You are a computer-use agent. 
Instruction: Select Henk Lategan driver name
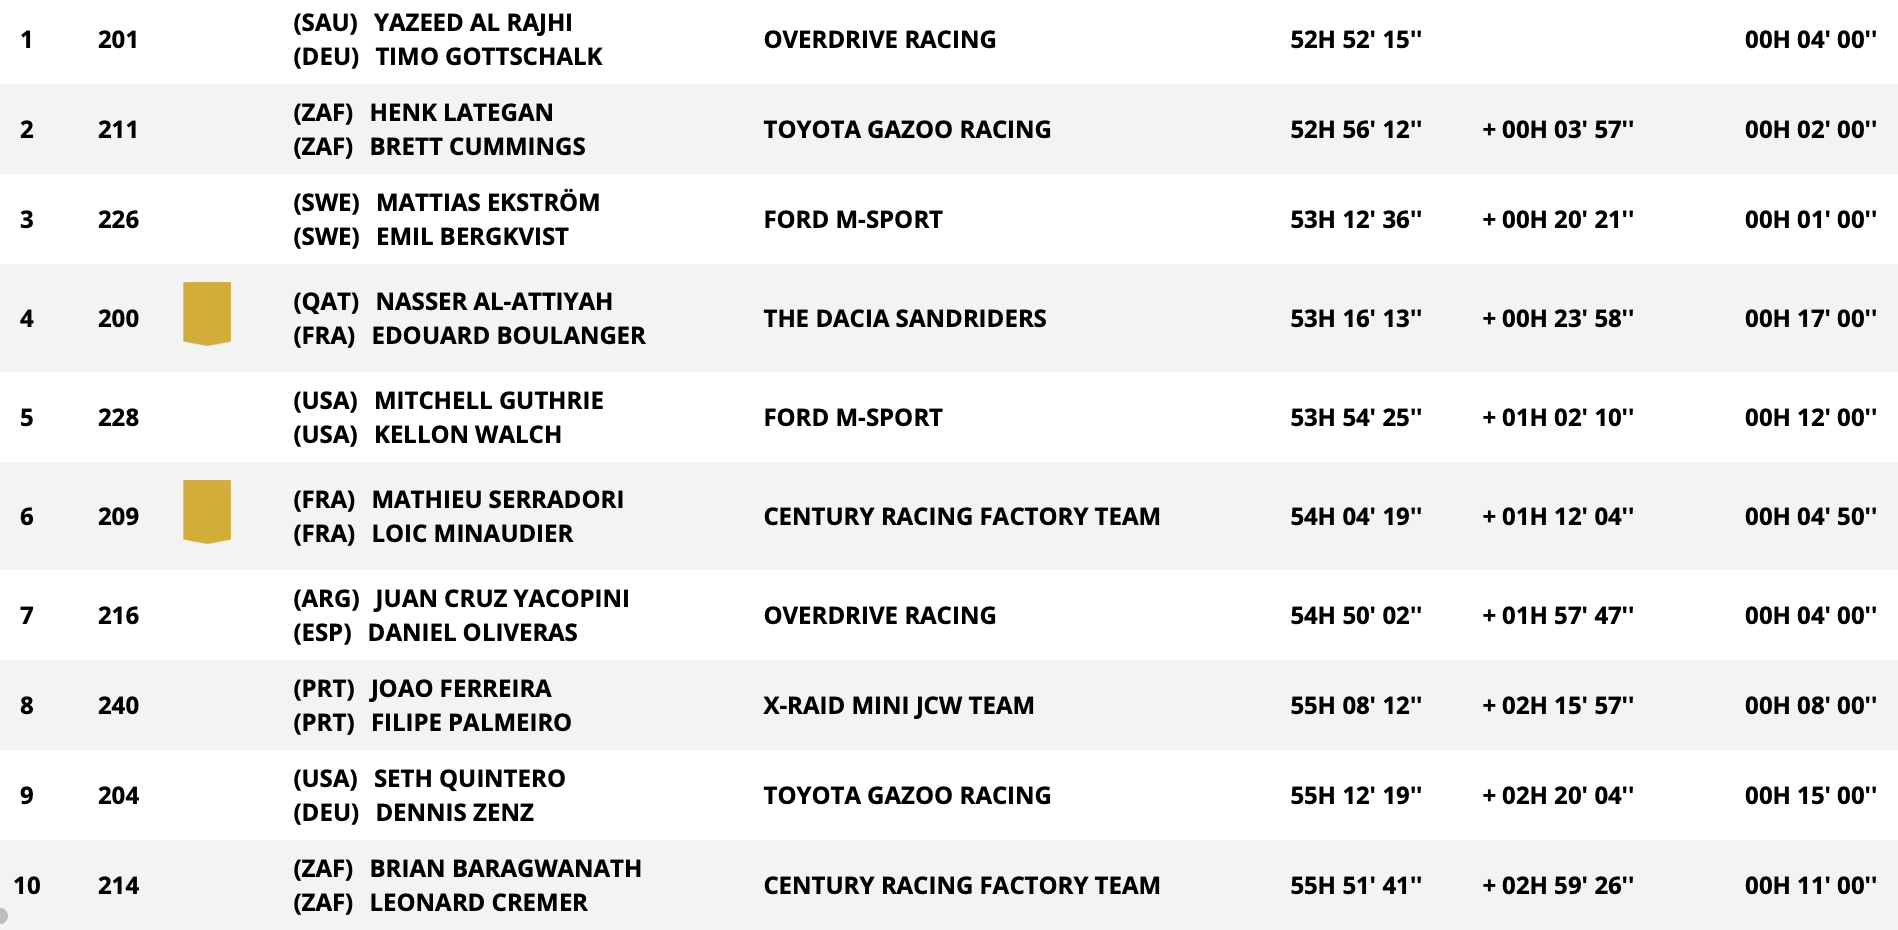click(x=461, y=112)
